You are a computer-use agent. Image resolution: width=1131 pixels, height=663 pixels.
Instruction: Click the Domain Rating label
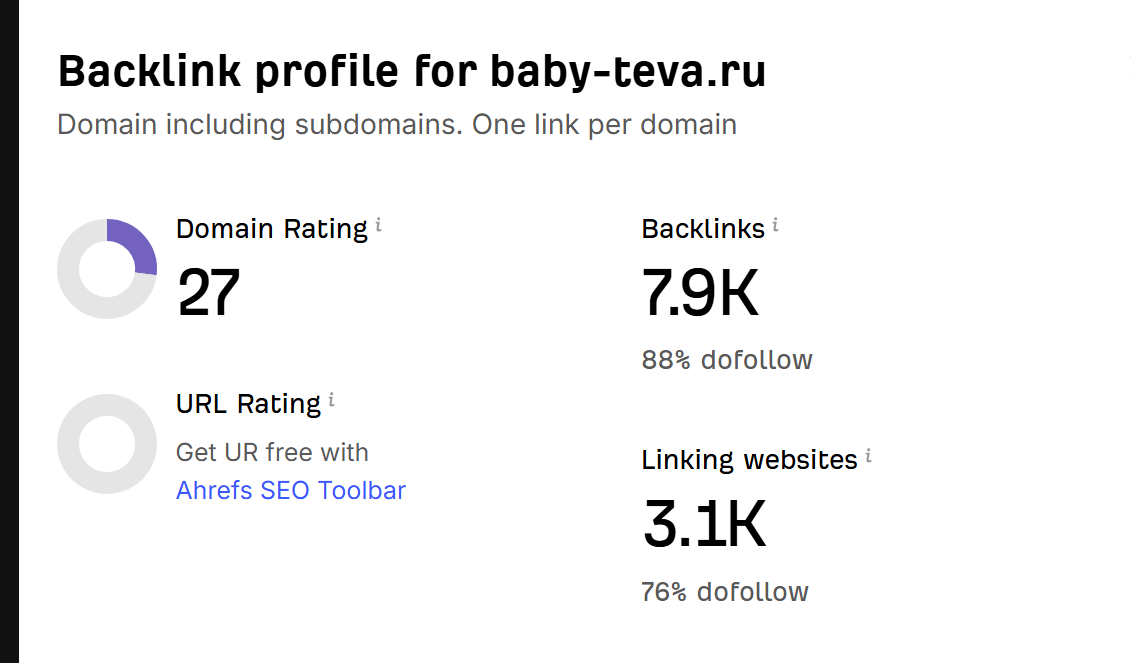[272, 229]
